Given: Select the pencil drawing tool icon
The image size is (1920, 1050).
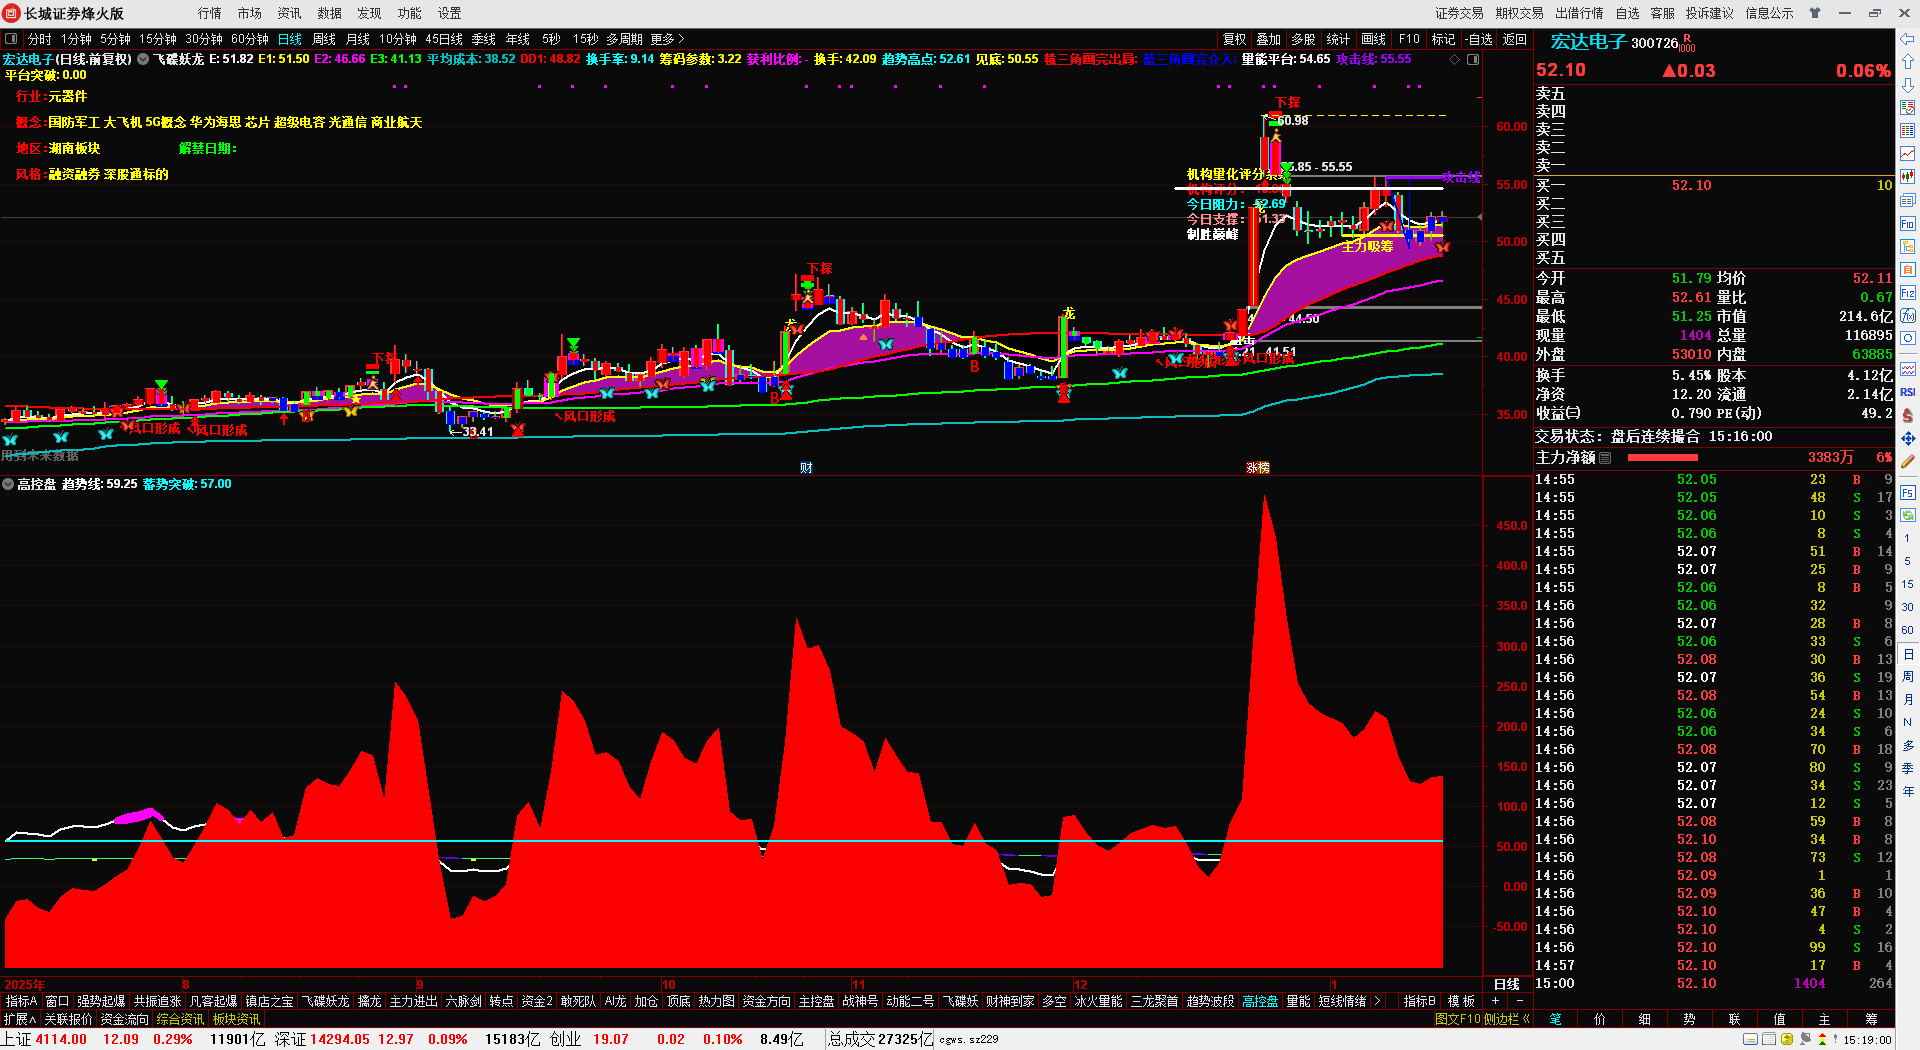Looking at the screenshot, I should (1908, 461).
